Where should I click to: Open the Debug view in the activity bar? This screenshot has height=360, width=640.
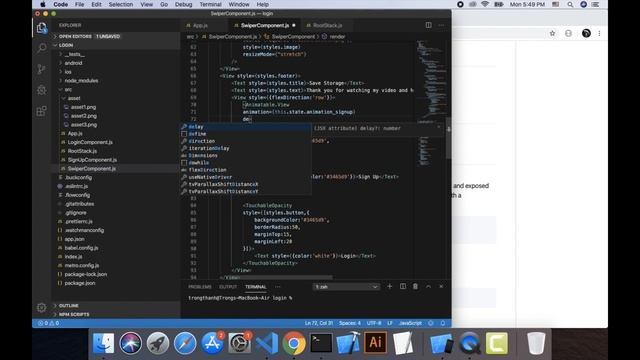42,90
